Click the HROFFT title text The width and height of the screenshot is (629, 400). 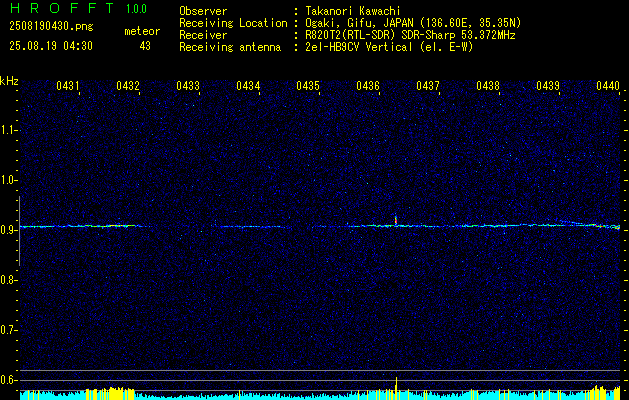coord(62,8)
